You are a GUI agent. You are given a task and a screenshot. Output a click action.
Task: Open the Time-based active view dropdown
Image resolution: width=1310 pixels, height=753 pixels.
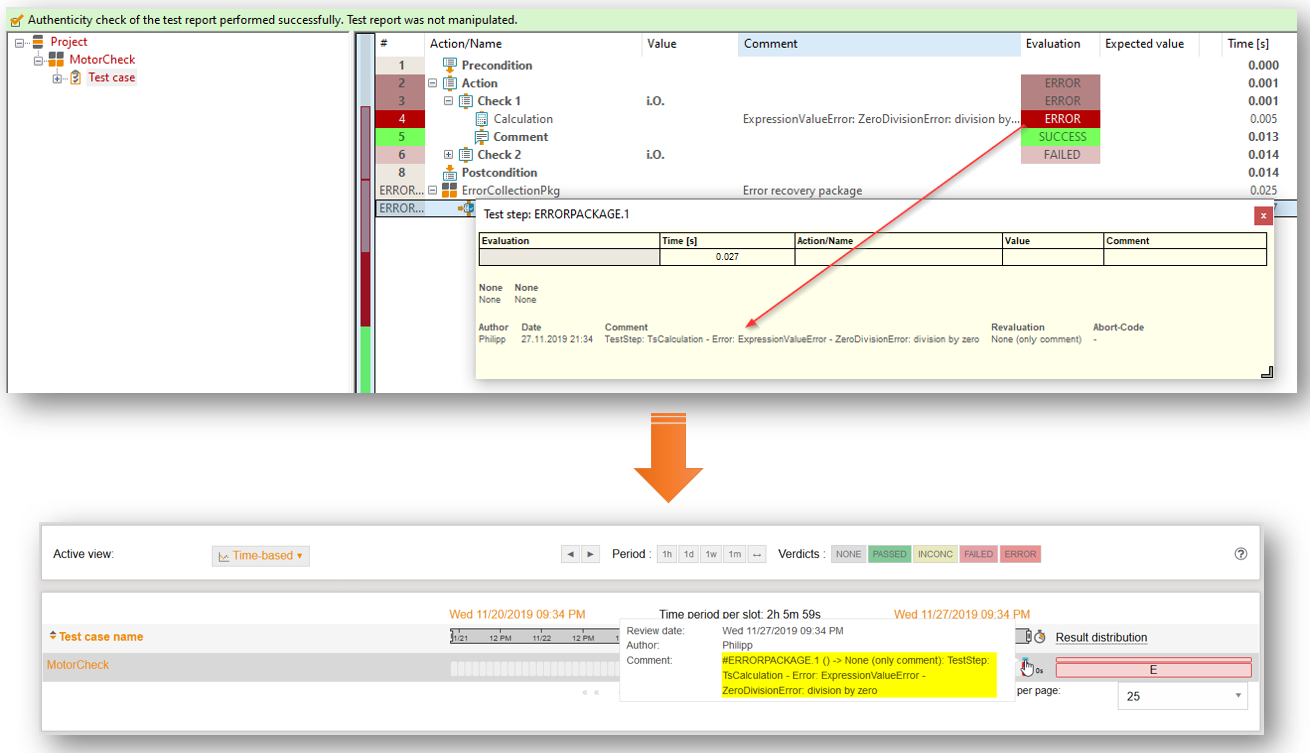(261, 556)
